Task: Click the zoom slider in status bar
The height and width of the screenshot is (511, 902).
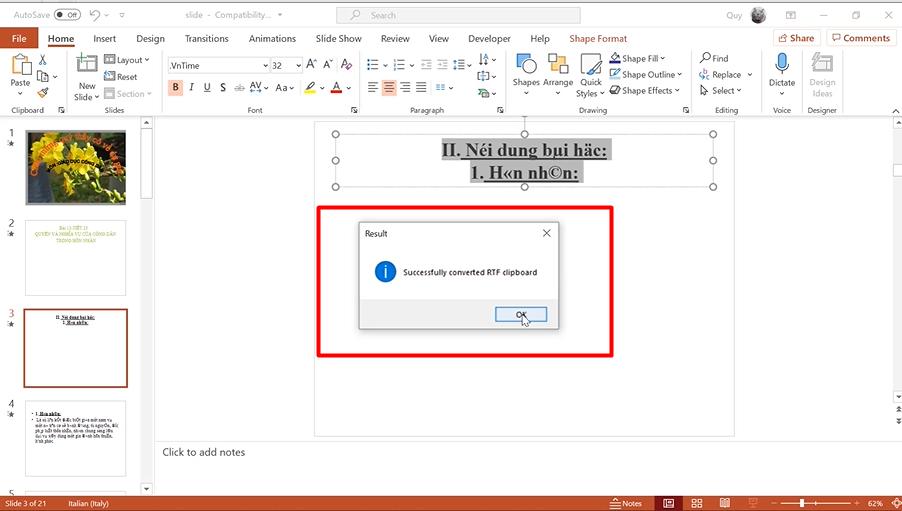Action: click(x=802, y=503)
